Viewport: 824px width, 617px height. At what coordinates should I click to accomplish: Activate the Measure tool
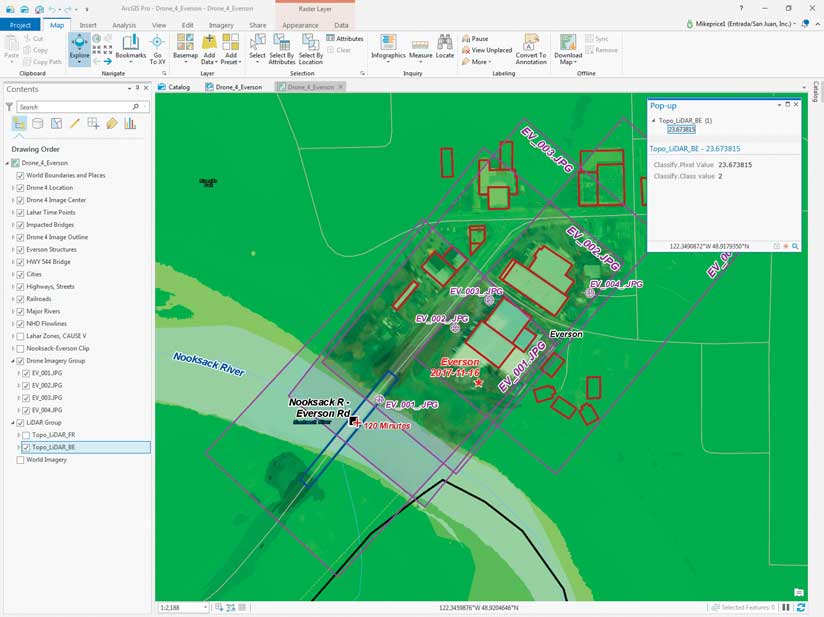420,48
